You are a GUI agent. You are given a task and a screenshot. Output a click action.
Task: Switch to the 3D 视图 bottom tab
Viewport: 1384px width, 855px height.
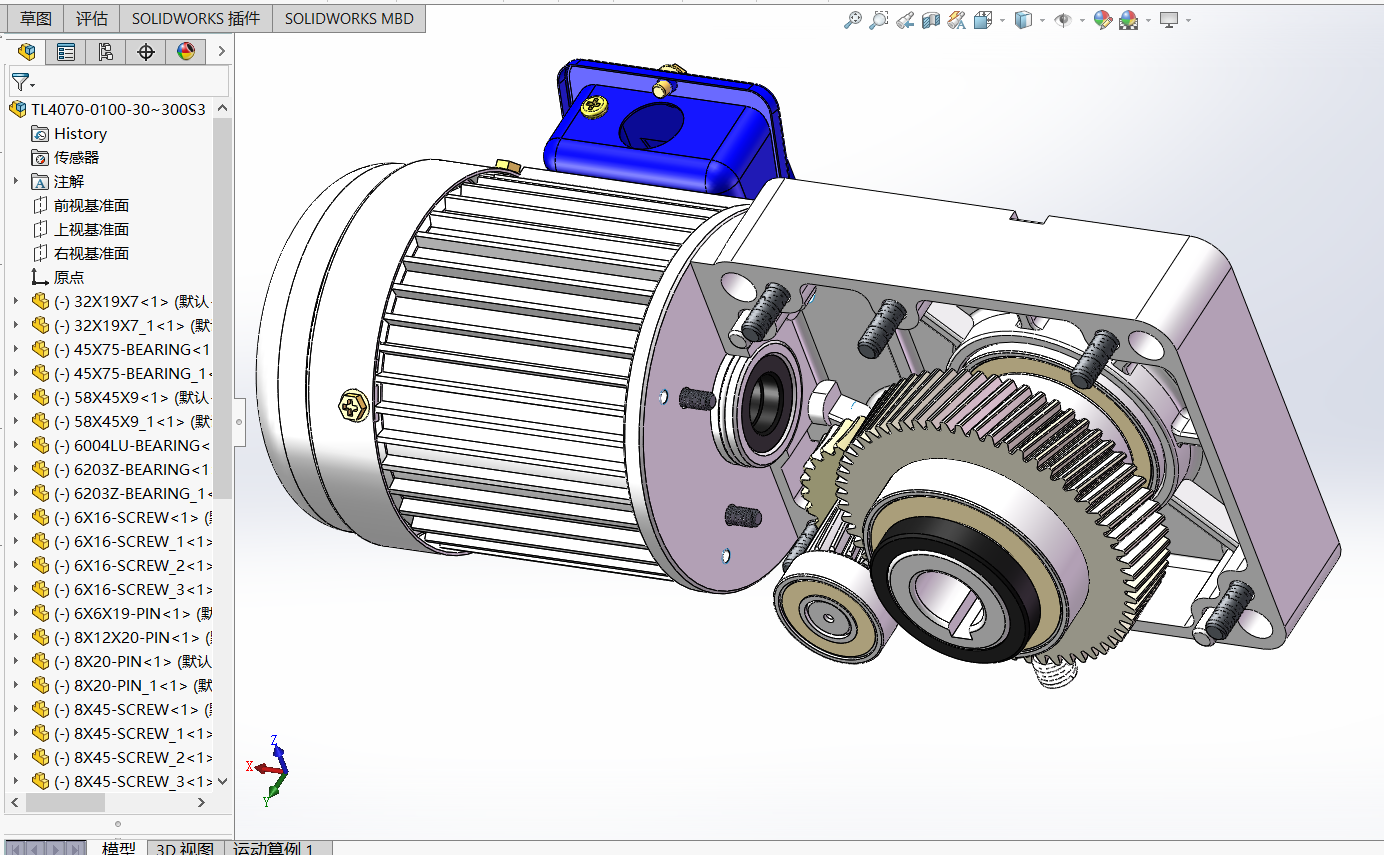[x=185, y=848]
